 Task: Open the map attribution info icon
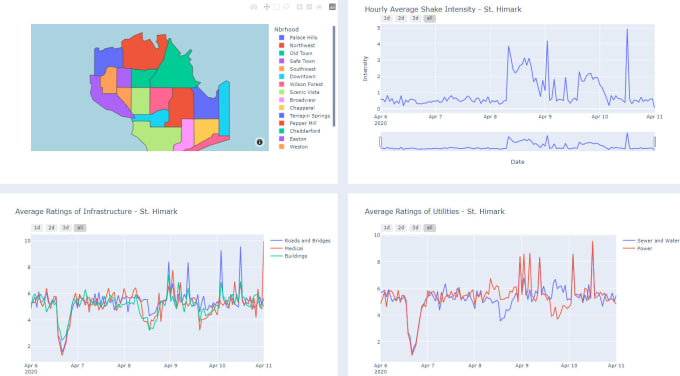click(259, 142)
